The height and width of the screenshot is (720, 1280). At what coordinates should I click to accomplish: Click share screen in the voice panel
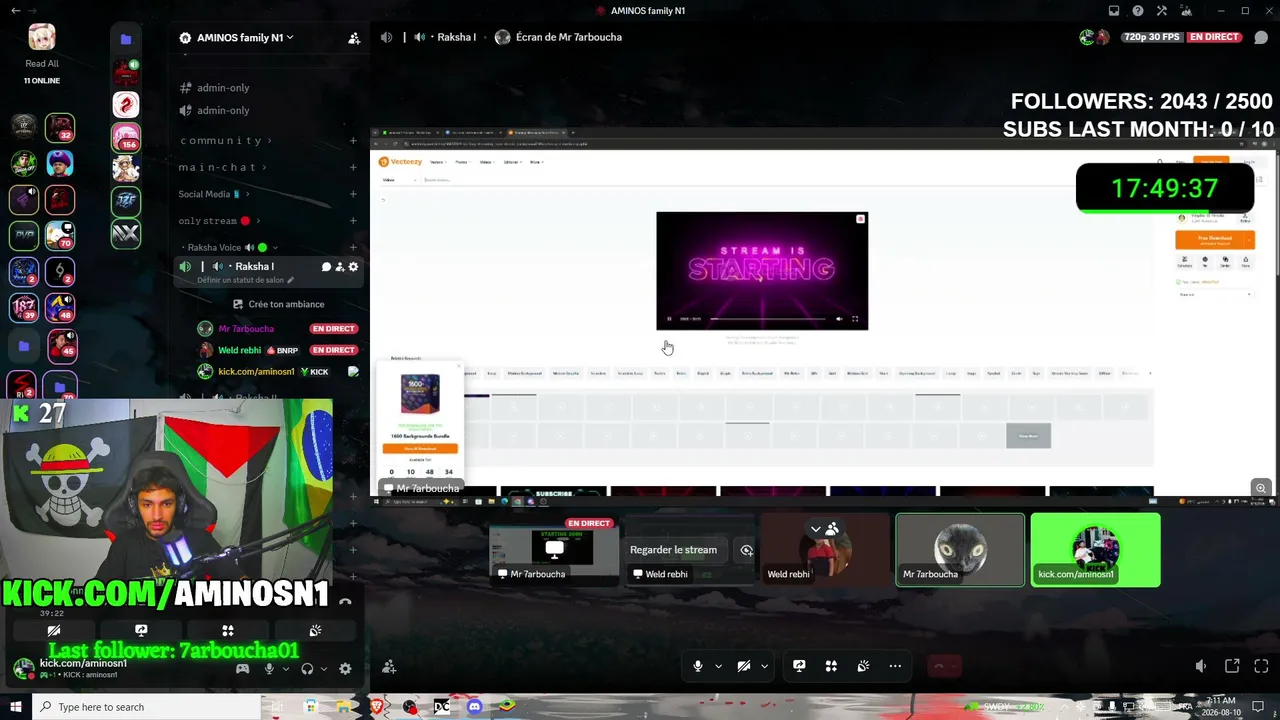click(141, 631)
